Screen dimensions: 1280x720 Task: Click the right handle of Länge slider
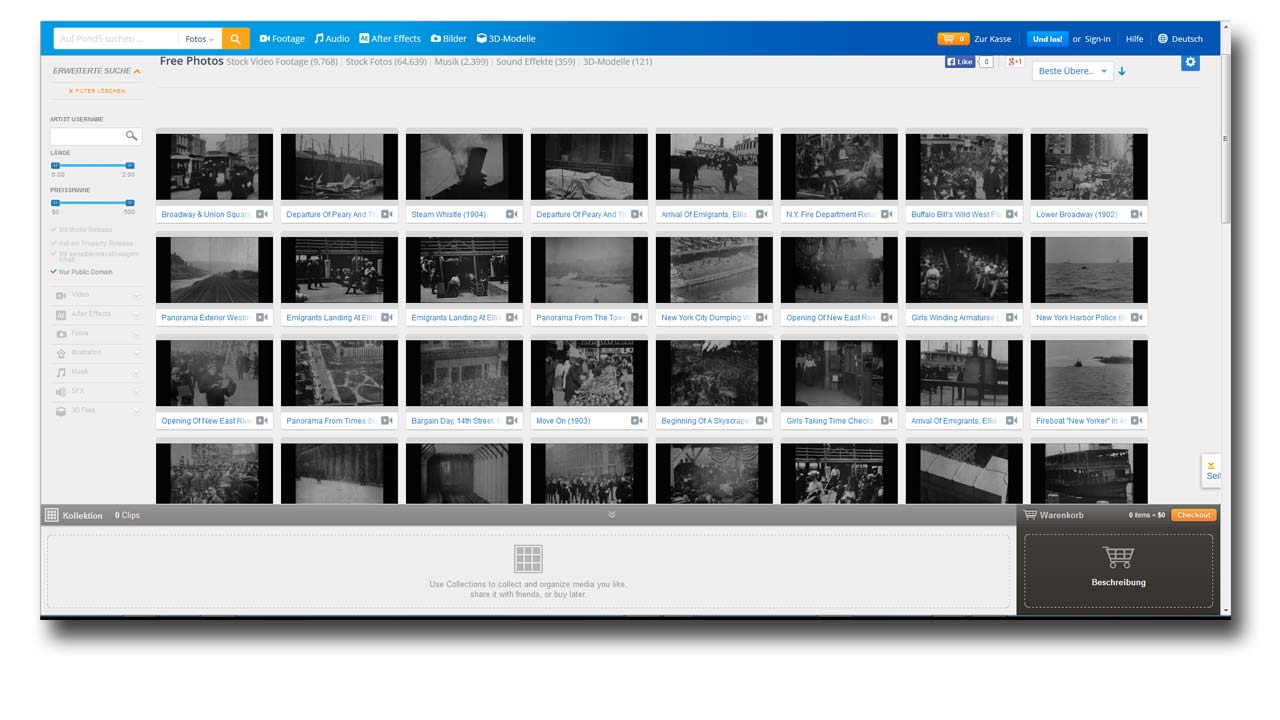130,165
